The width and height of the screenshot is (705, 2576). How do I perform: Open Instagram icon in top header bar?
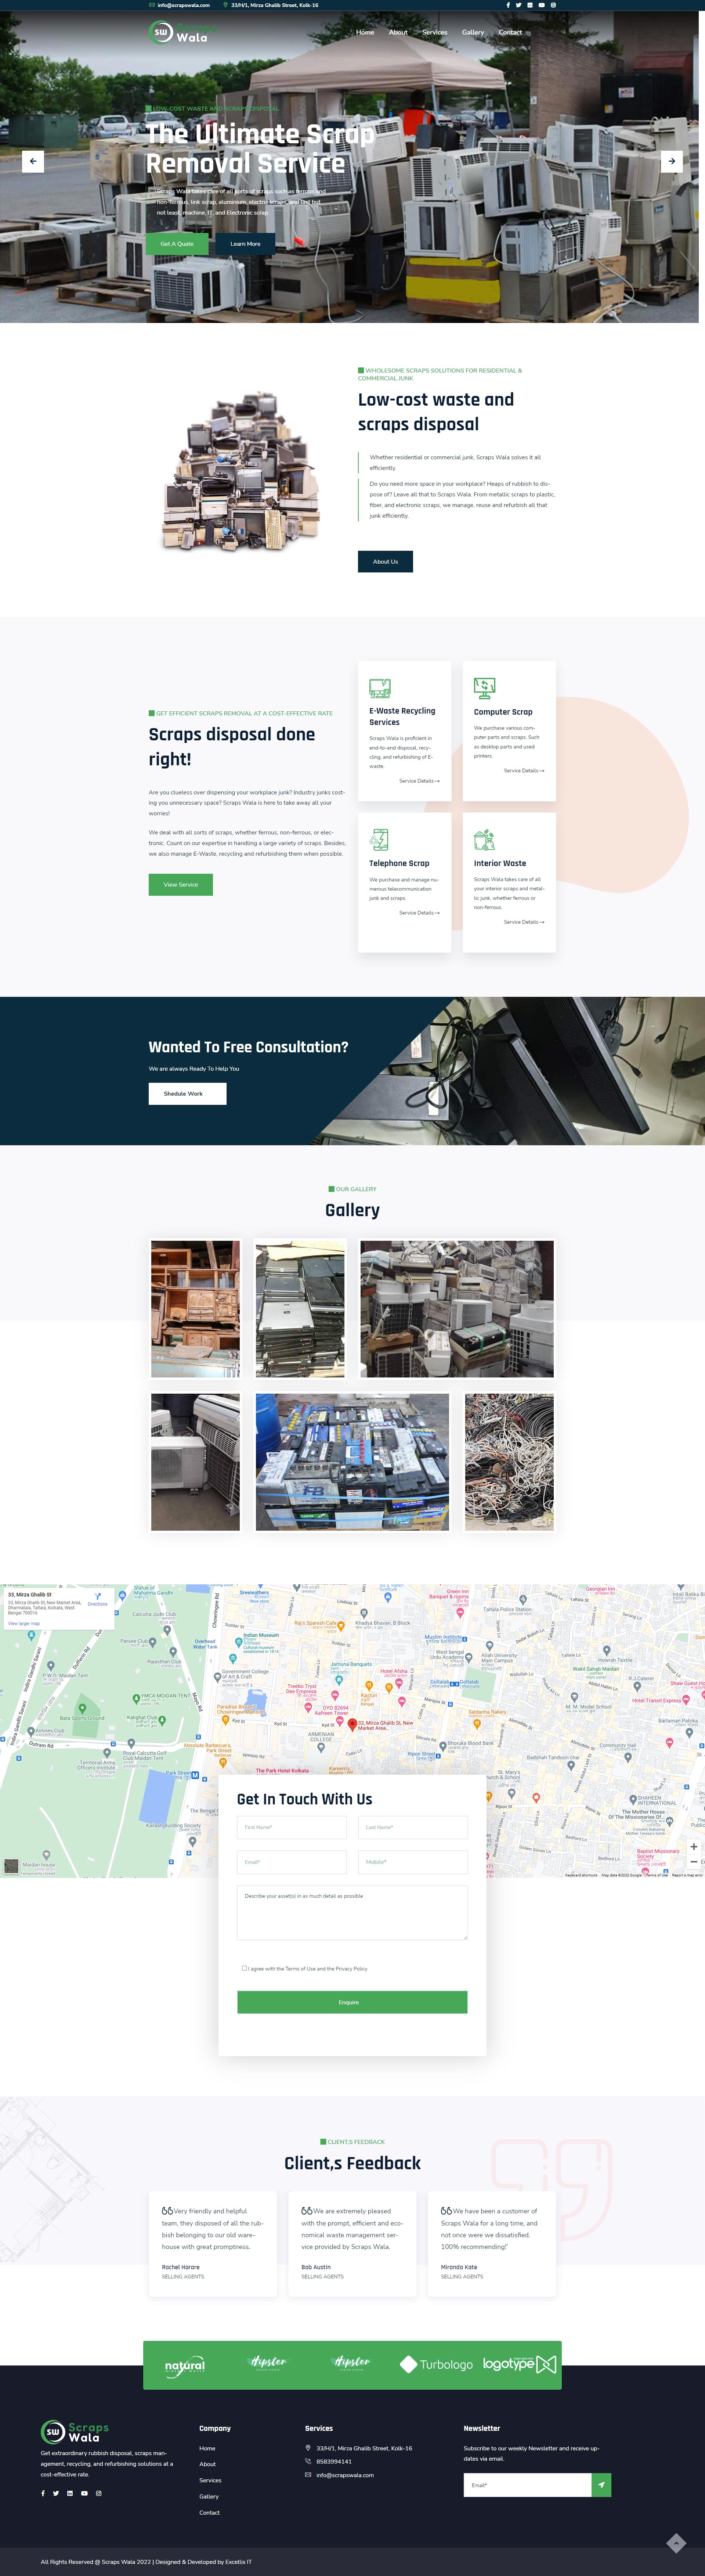tap(553, 5)
